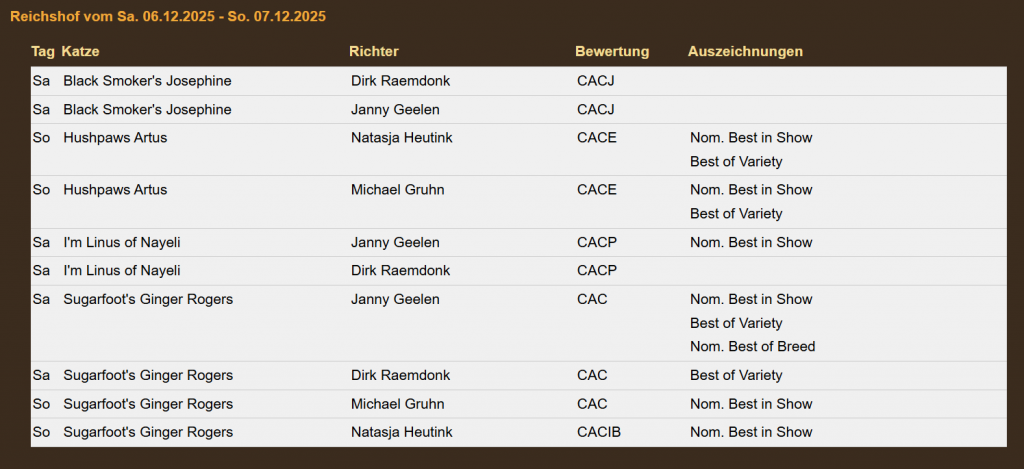1024x469 pixels.
Task: Click Sugarfoot's Ginger Rogers in the CACIB row
Action: (148, 432)
